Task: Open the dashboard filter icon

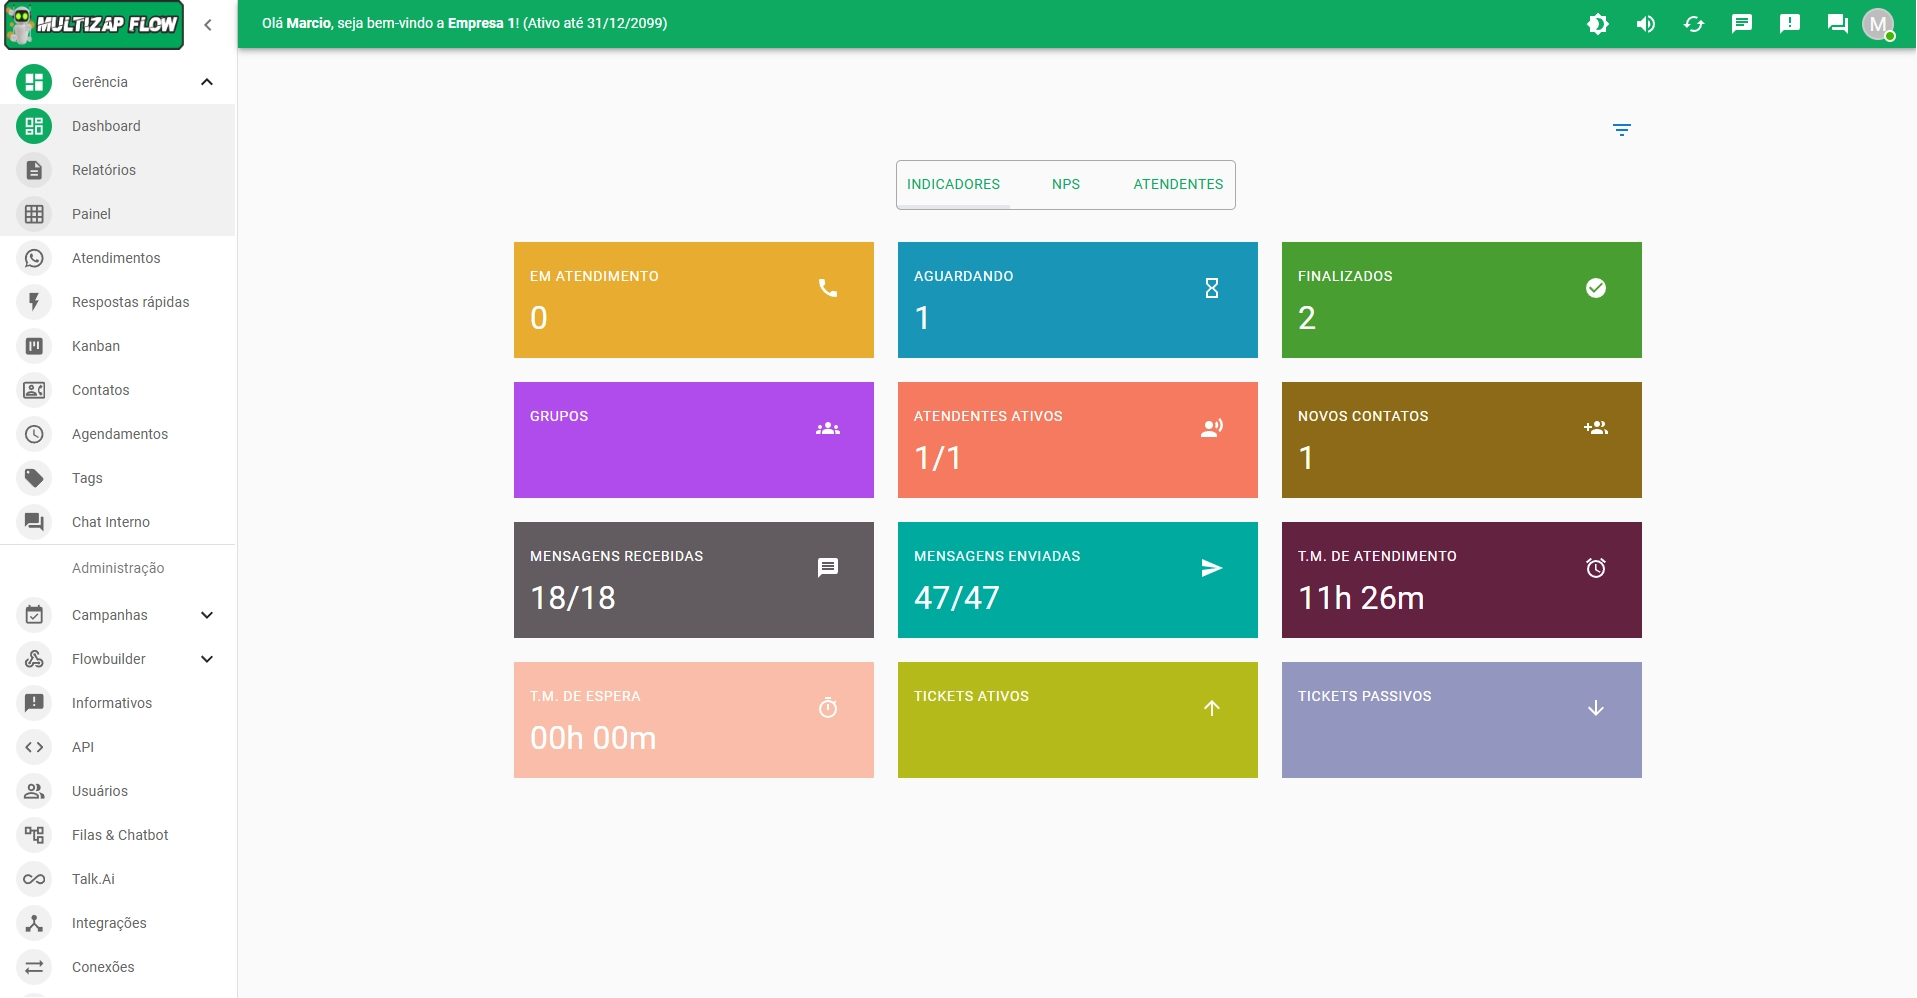Action: (1621, 130)
